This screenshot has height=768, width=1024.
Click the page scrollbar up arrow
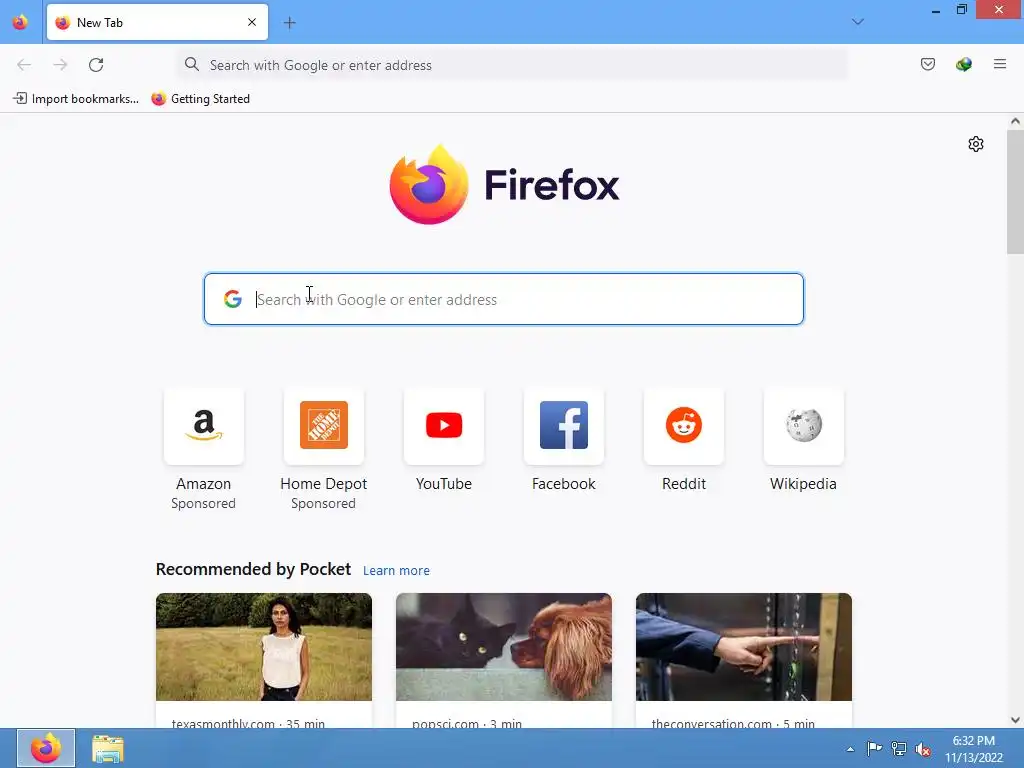point(1015,121)
